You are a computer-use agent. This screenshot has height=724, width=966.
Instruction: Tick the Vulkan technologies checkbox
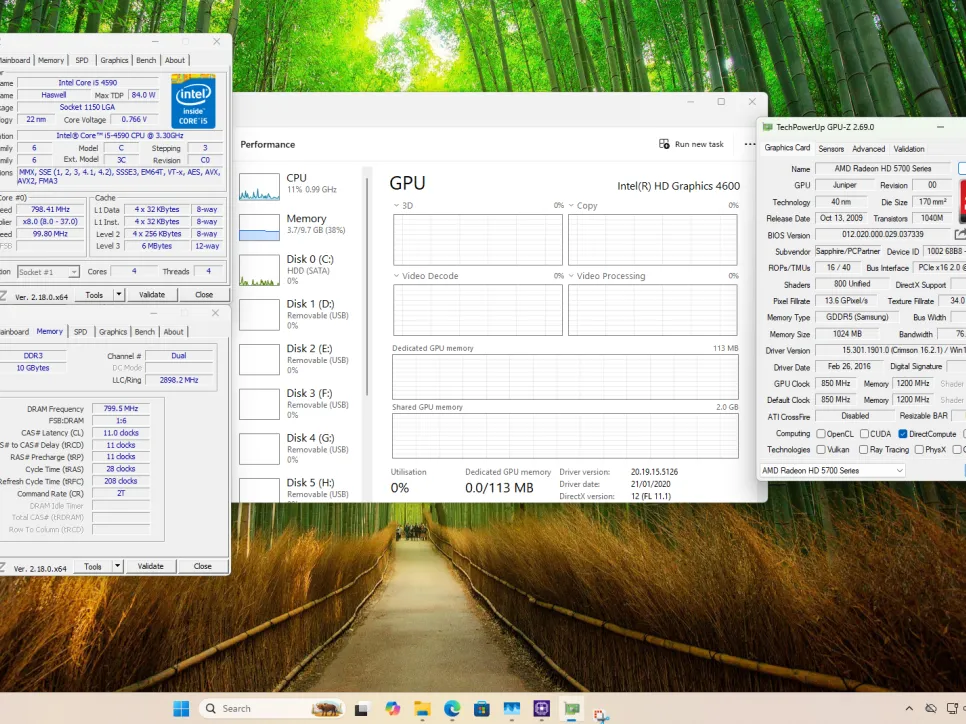tap(821, 450)
